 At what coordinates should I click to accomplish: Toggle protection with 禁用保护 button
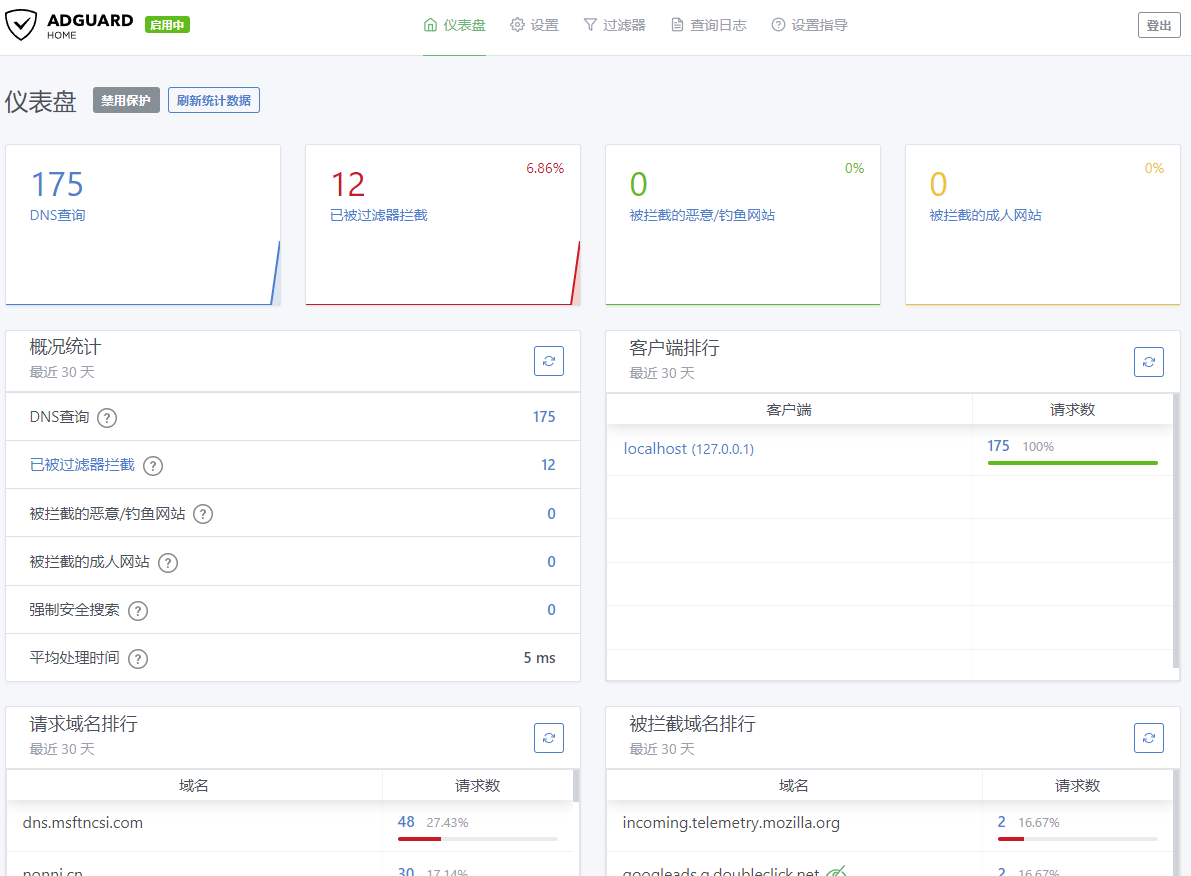pyautogui.click(x=126, y=100)
